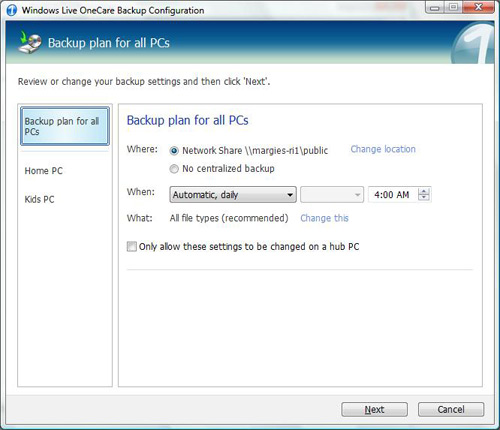Click the Change this link

point(324,218)
